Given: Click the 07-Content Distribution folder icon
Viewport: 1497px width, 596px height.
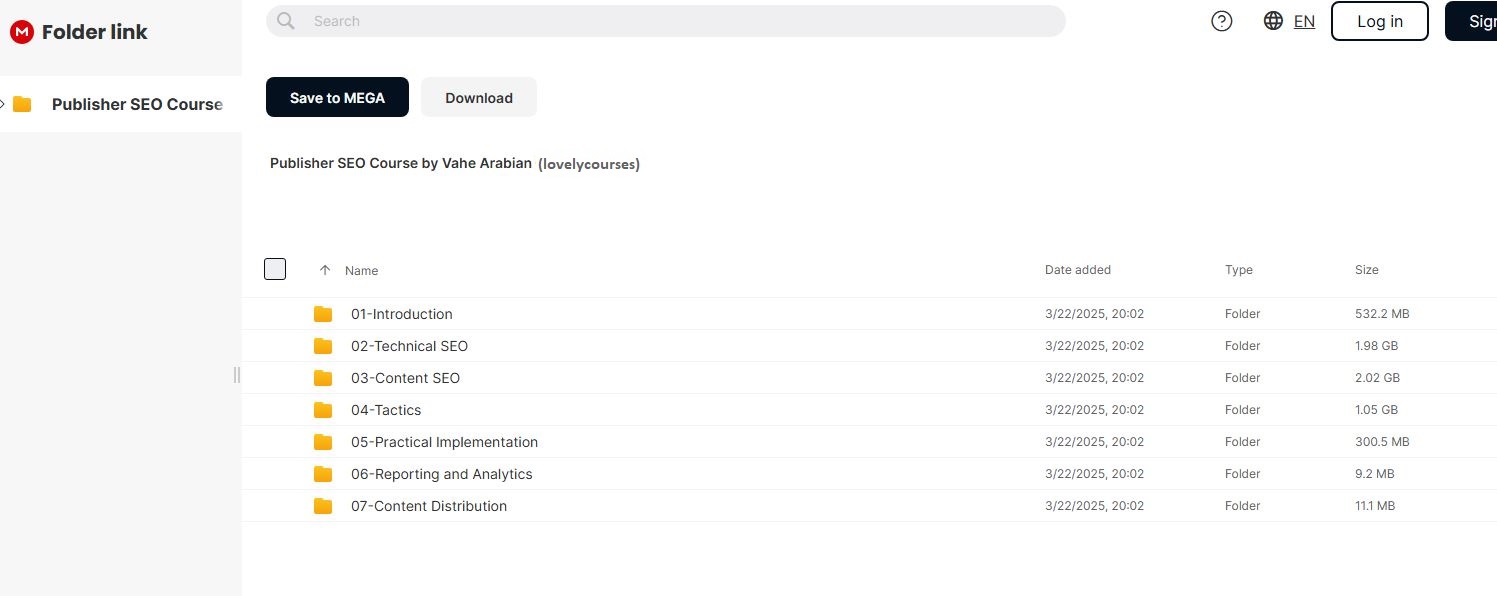Looking at the screenshot, I should (x=323, y=506).
